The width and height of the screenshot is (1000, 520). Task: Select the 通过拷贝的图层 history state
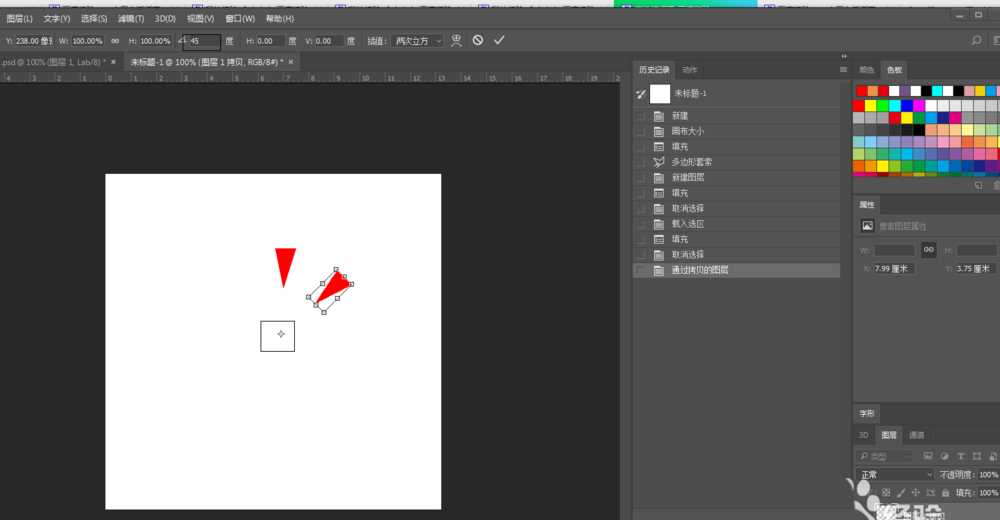point(700,270)
